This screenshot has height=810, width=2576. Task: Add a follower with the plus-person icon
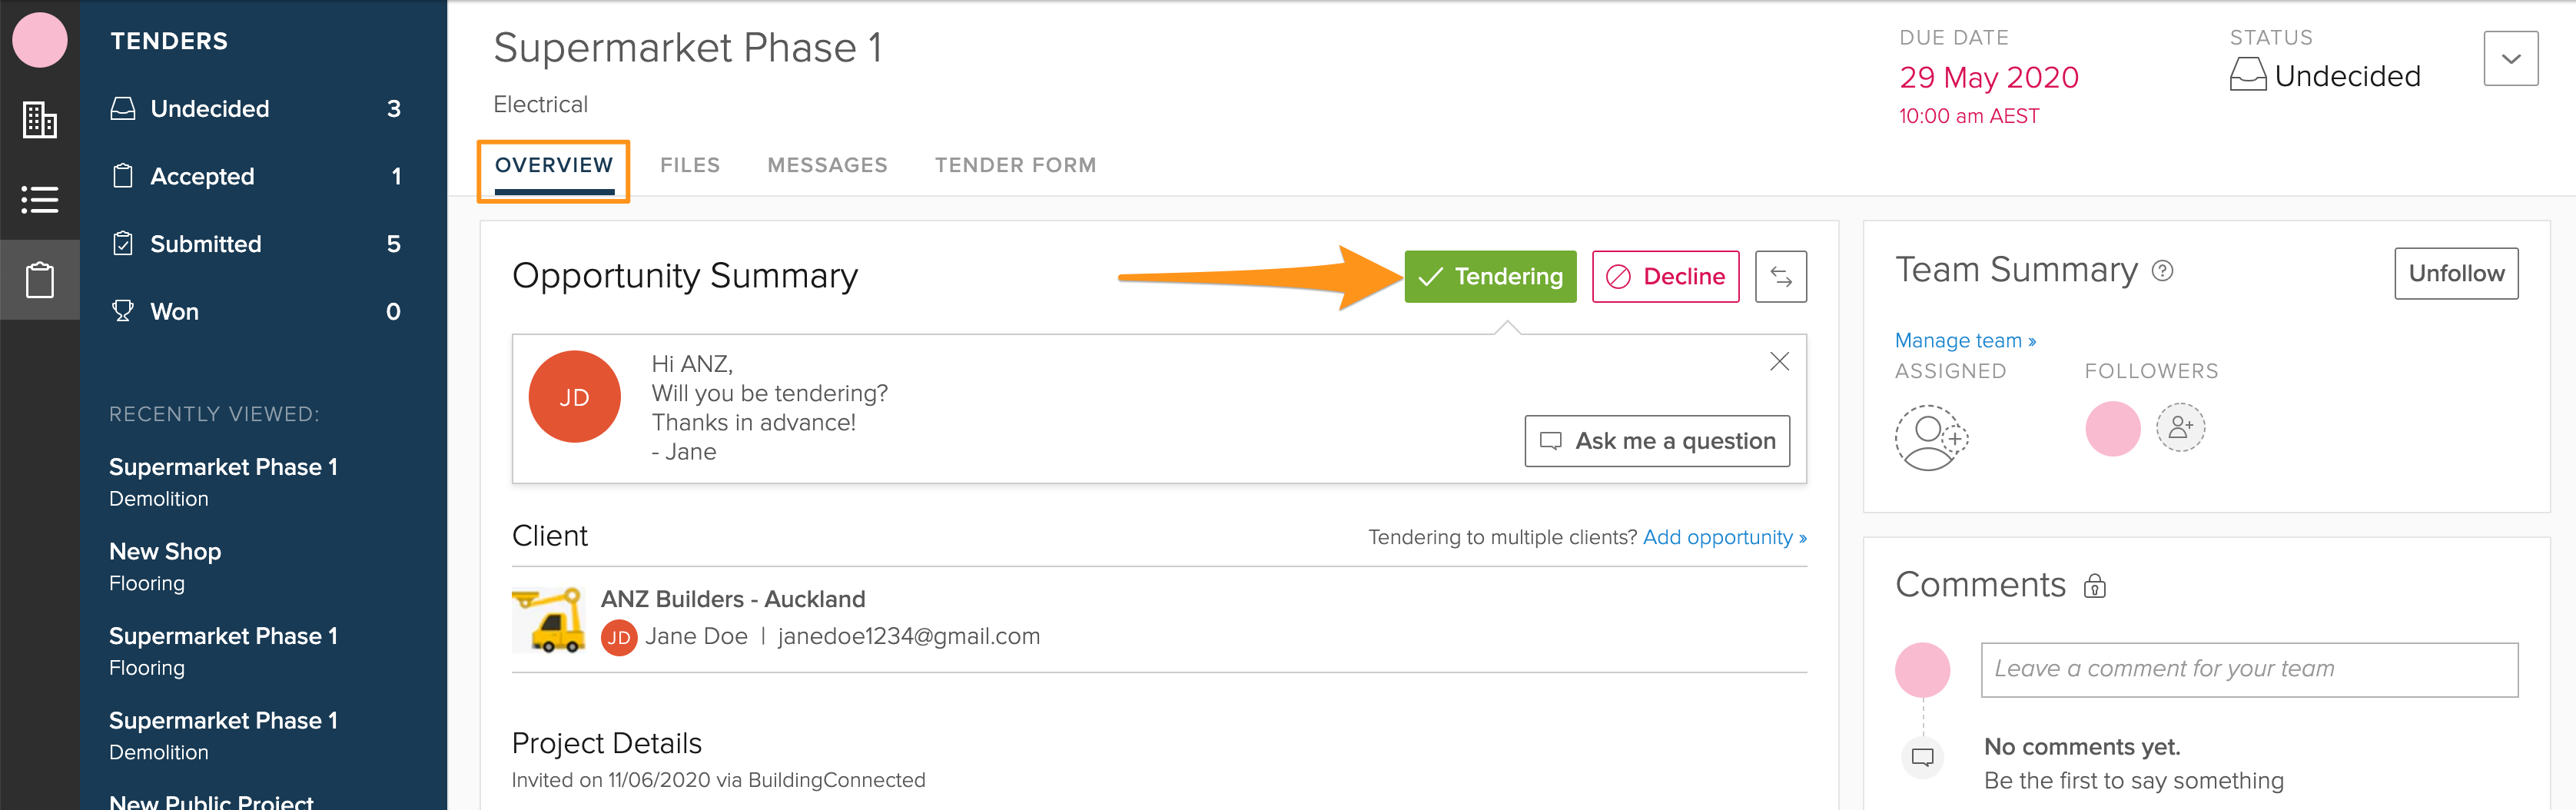click(2181, 428)
